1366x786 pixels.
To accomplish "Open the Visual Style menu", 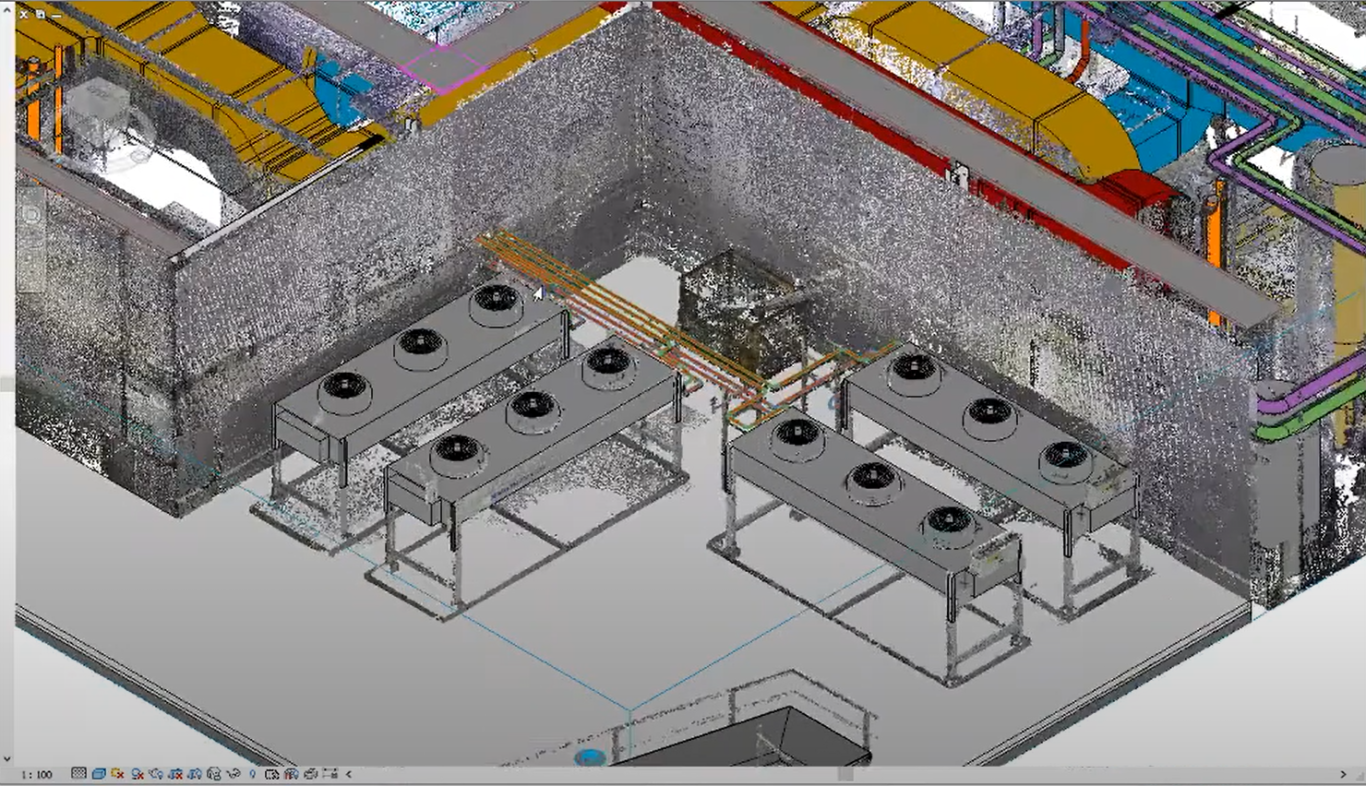I will (99, 774).
